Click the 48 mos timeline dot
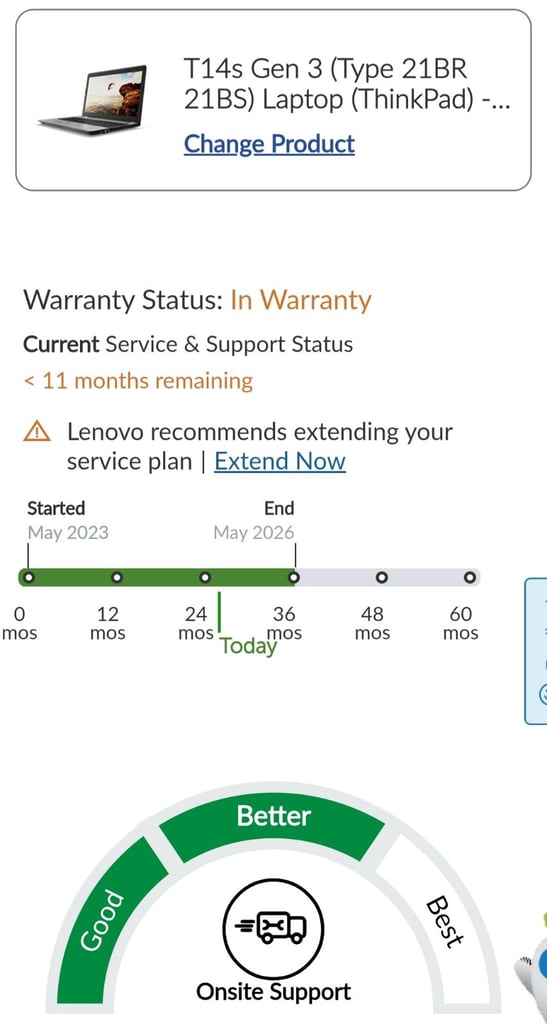 point(382,577)
